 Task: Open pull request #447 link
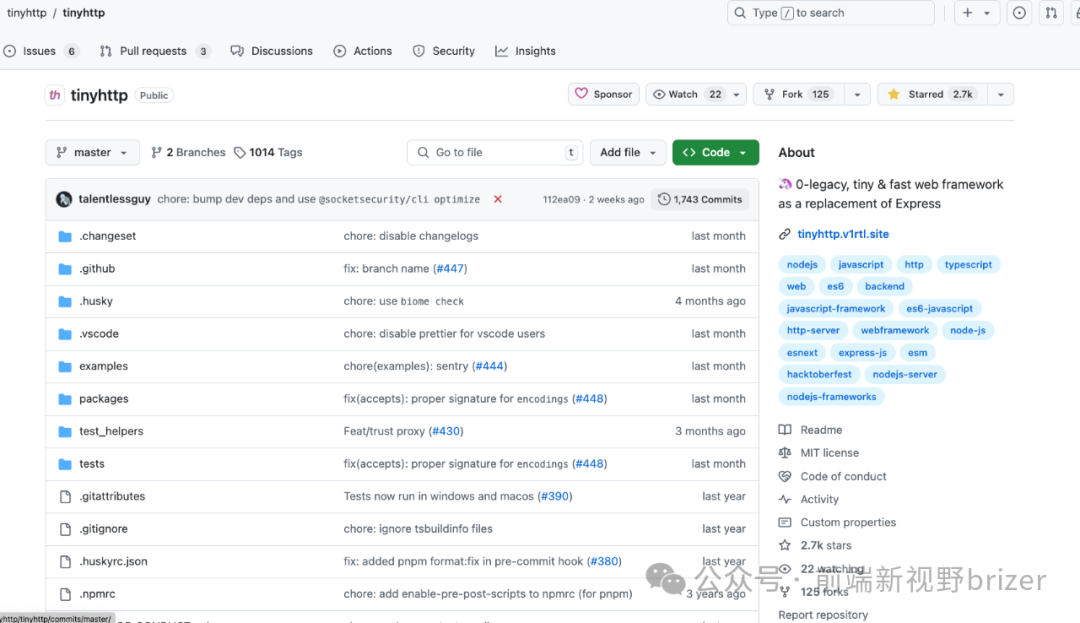tap(450, 268)
